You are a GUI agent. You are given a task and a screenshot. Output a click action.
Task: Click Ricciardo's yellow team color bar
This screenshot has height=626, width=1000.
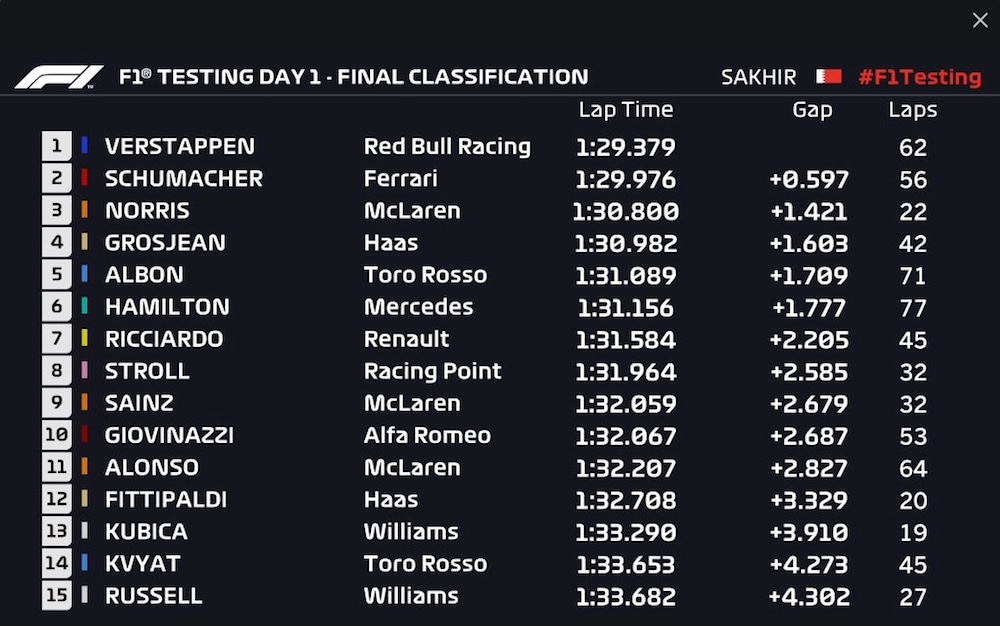[x=84, y=339]
